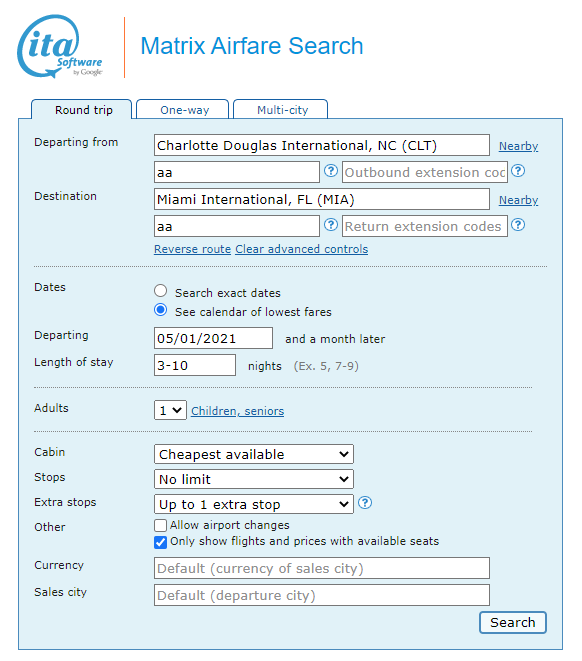Click Nearby link for destination airport

coord(518,200)
